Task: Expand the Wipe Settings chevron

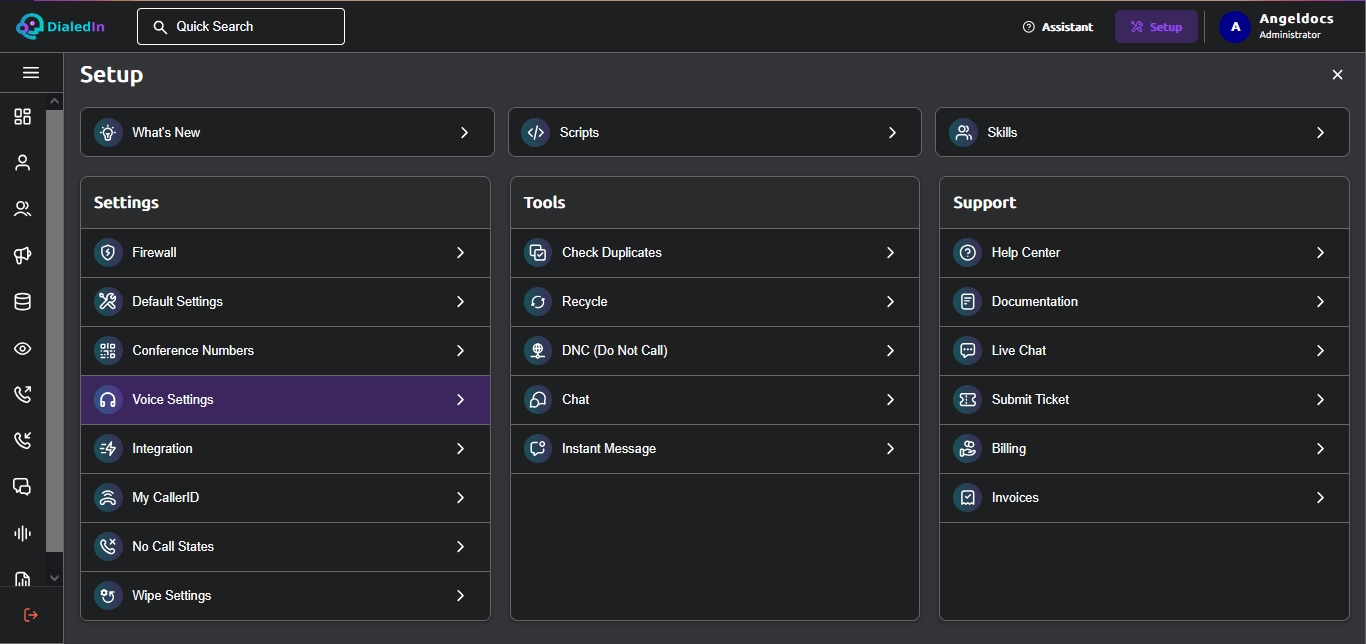Action: coord(460,596)
